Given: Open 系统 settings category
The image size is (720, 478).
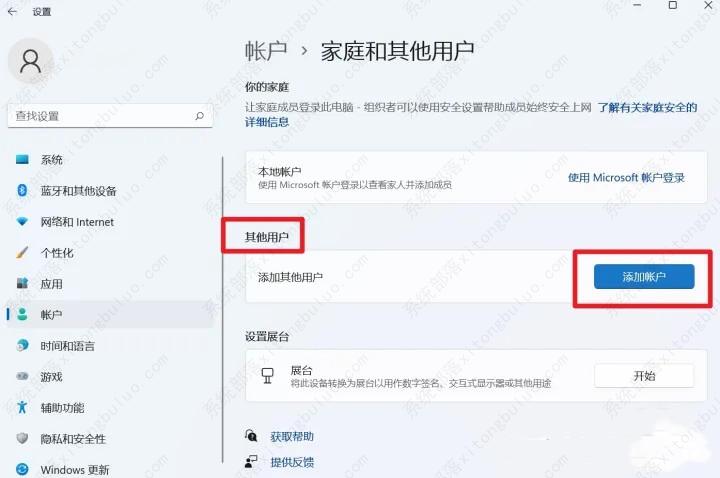Looking at the screenshot, I should coord(110,159).
